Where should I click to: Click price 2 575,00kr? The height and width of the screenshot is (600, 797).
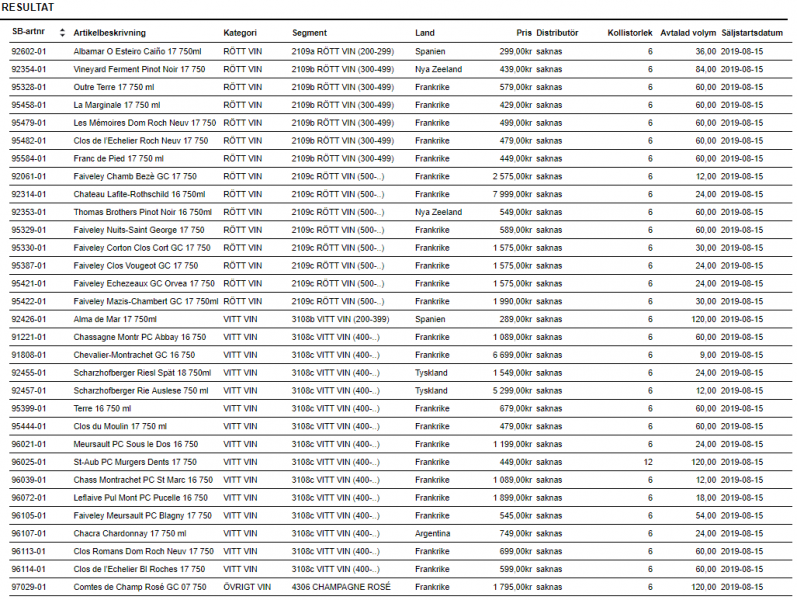pos(512,176)
